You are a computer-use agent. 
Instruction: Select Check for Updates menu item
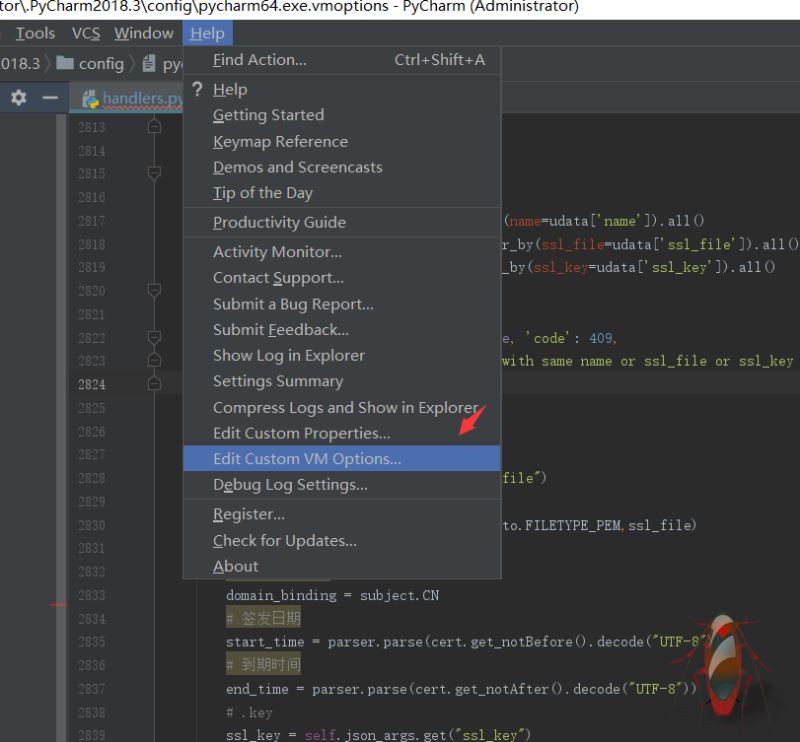(x=284, y=540)
